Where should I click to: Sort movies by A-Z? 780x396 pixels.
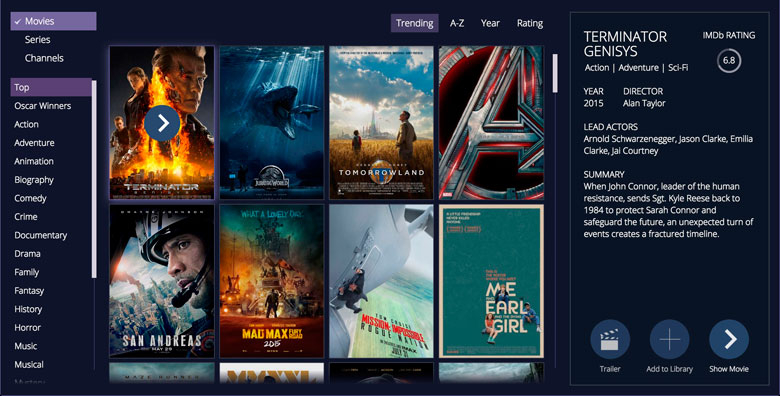457,23
